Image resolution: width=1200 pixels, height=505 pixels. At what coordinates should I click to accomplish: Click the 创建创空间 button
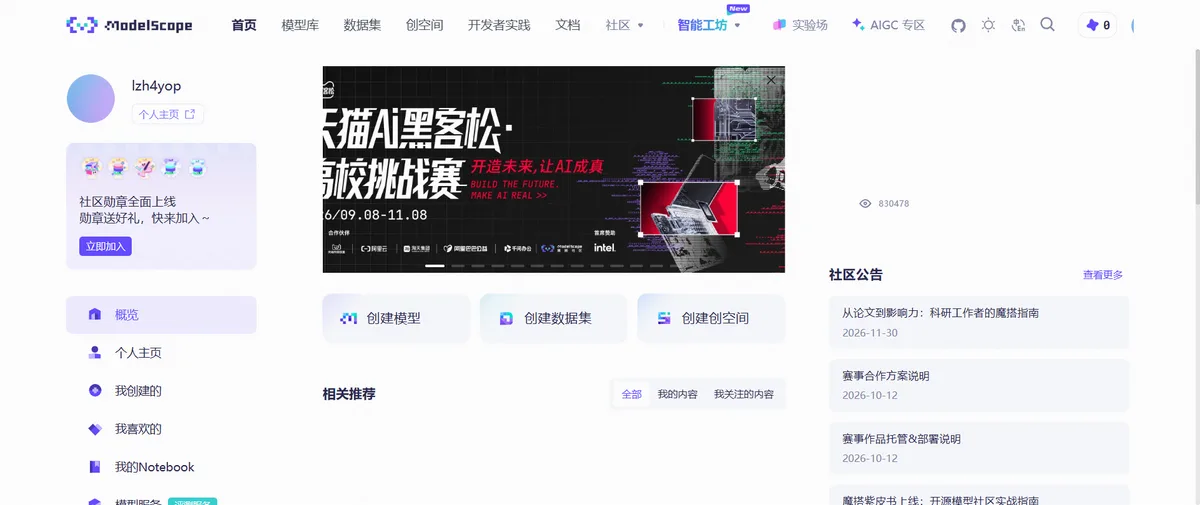711,318
